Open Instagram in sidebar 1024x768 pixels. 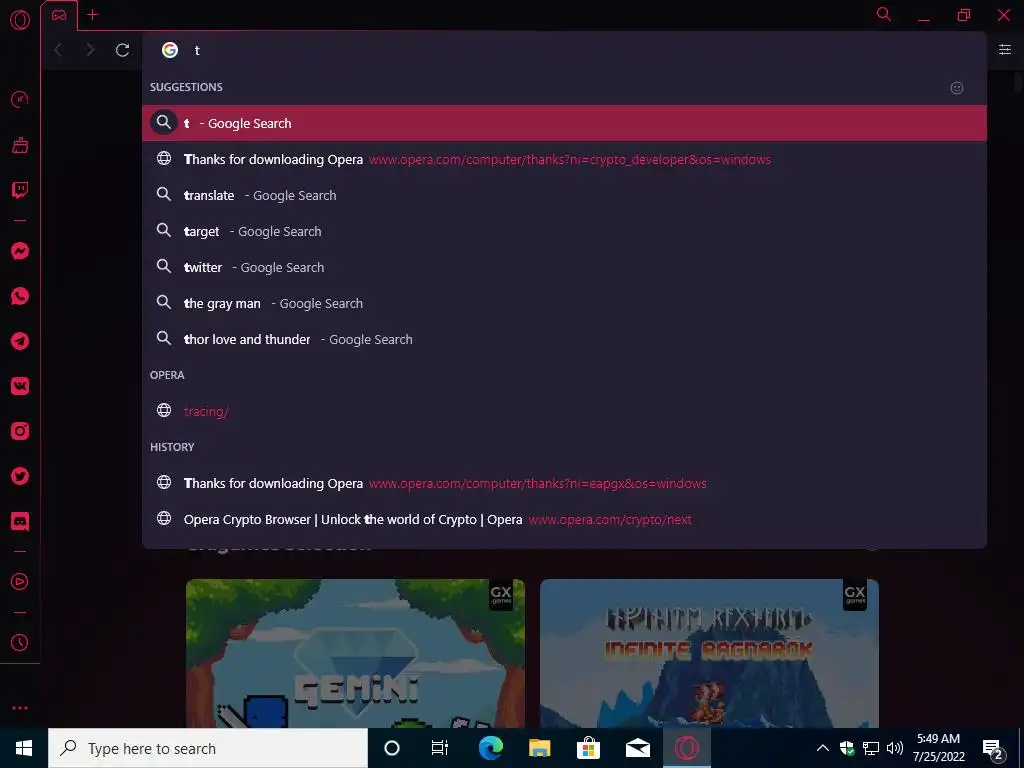(20, 431)
